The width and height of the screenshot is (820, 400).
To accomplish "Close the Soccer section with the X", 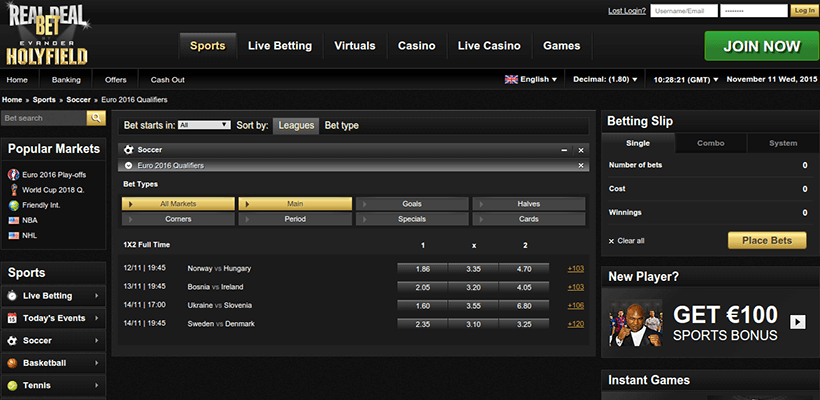I will coord(580,150).
